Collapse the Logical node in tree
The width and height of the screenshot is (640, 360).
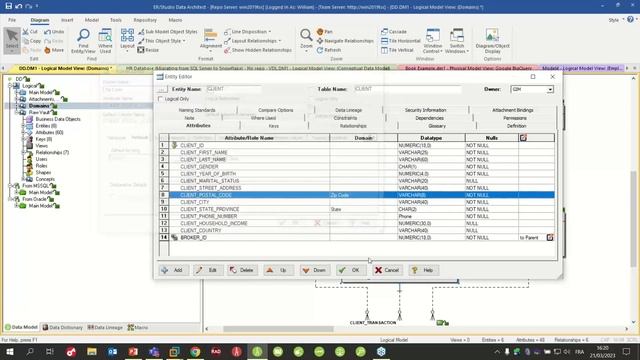click(x=10, y=86)
